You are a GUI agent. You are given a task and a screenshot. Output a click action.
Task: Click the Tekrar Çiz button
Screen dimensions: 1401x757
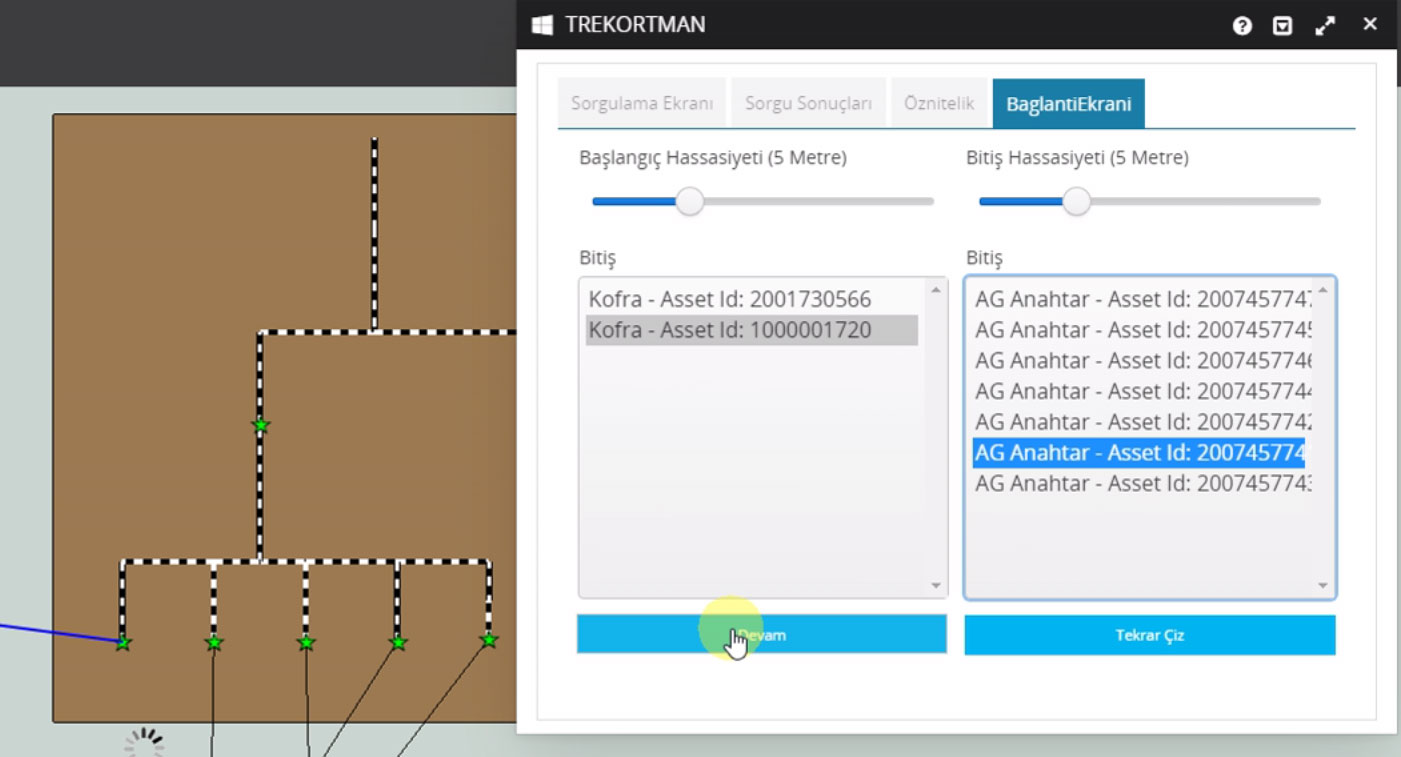point(1150,635)
